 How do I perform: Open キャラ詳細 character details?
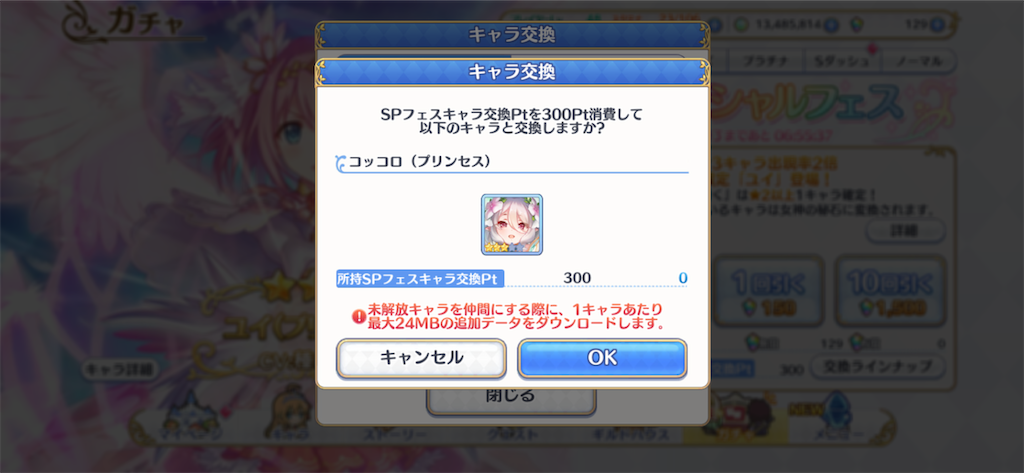tap(120, 369)
